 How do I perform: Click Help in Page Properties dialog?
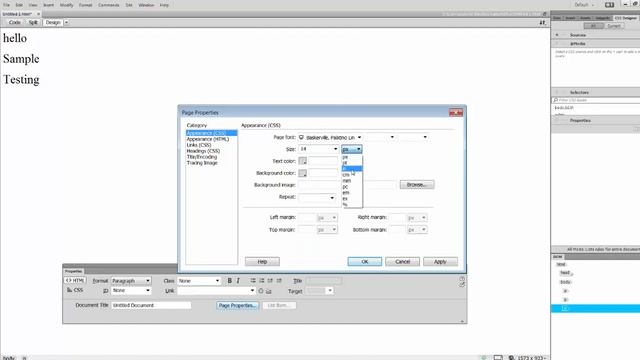(x=262, y=262)
